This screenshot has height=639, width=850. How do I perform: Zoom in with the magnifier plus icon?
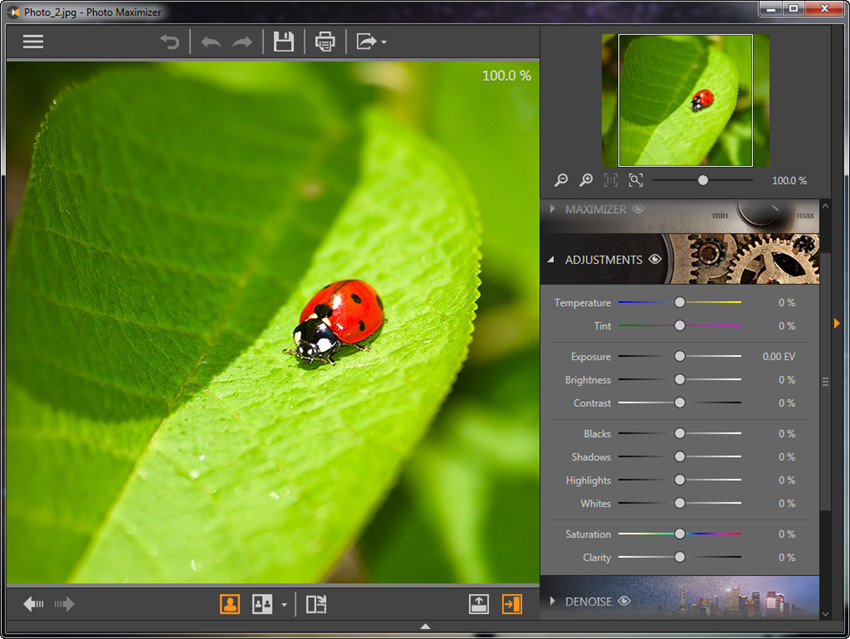[x=586, y=180]
